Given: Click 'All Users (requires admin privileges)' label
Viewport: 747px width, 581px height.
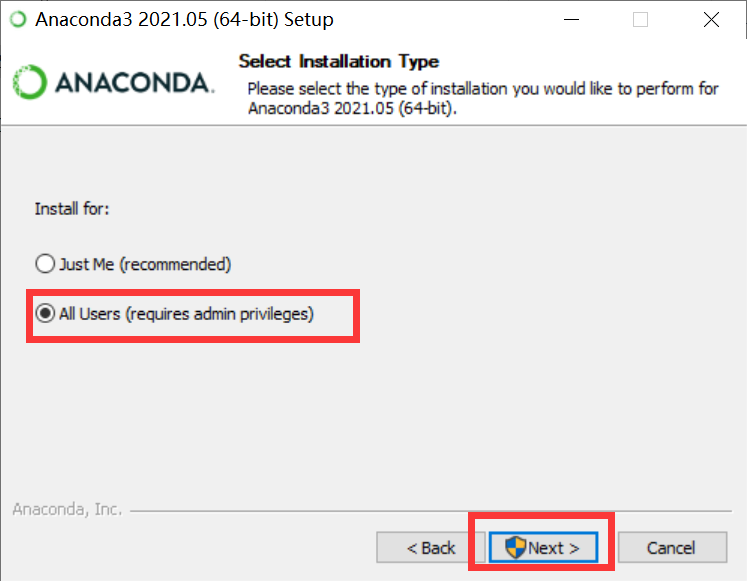Looking at the screenshot, I should pos(186,314).
